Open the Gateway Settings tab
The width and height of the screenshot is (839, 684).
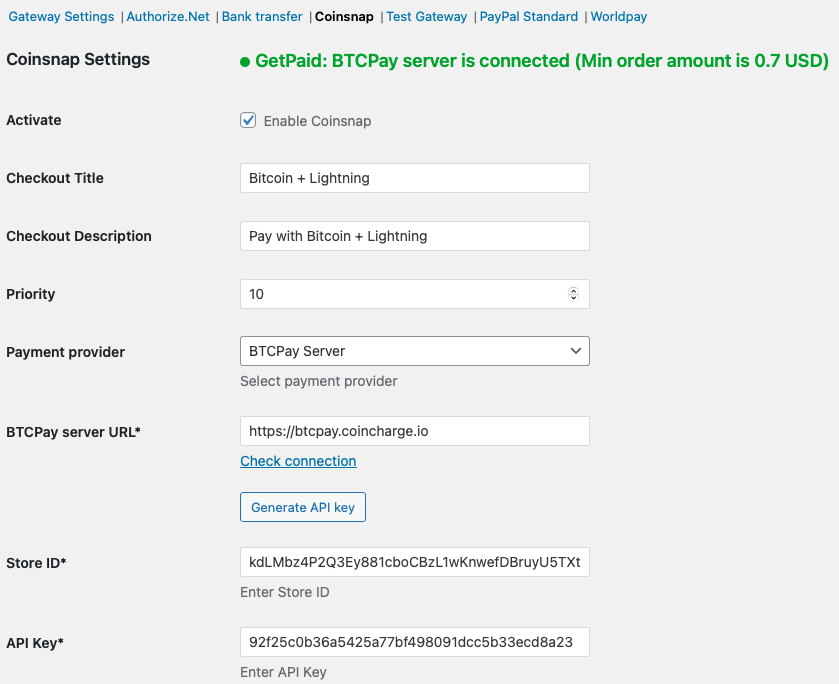click(x=62, y=17)
